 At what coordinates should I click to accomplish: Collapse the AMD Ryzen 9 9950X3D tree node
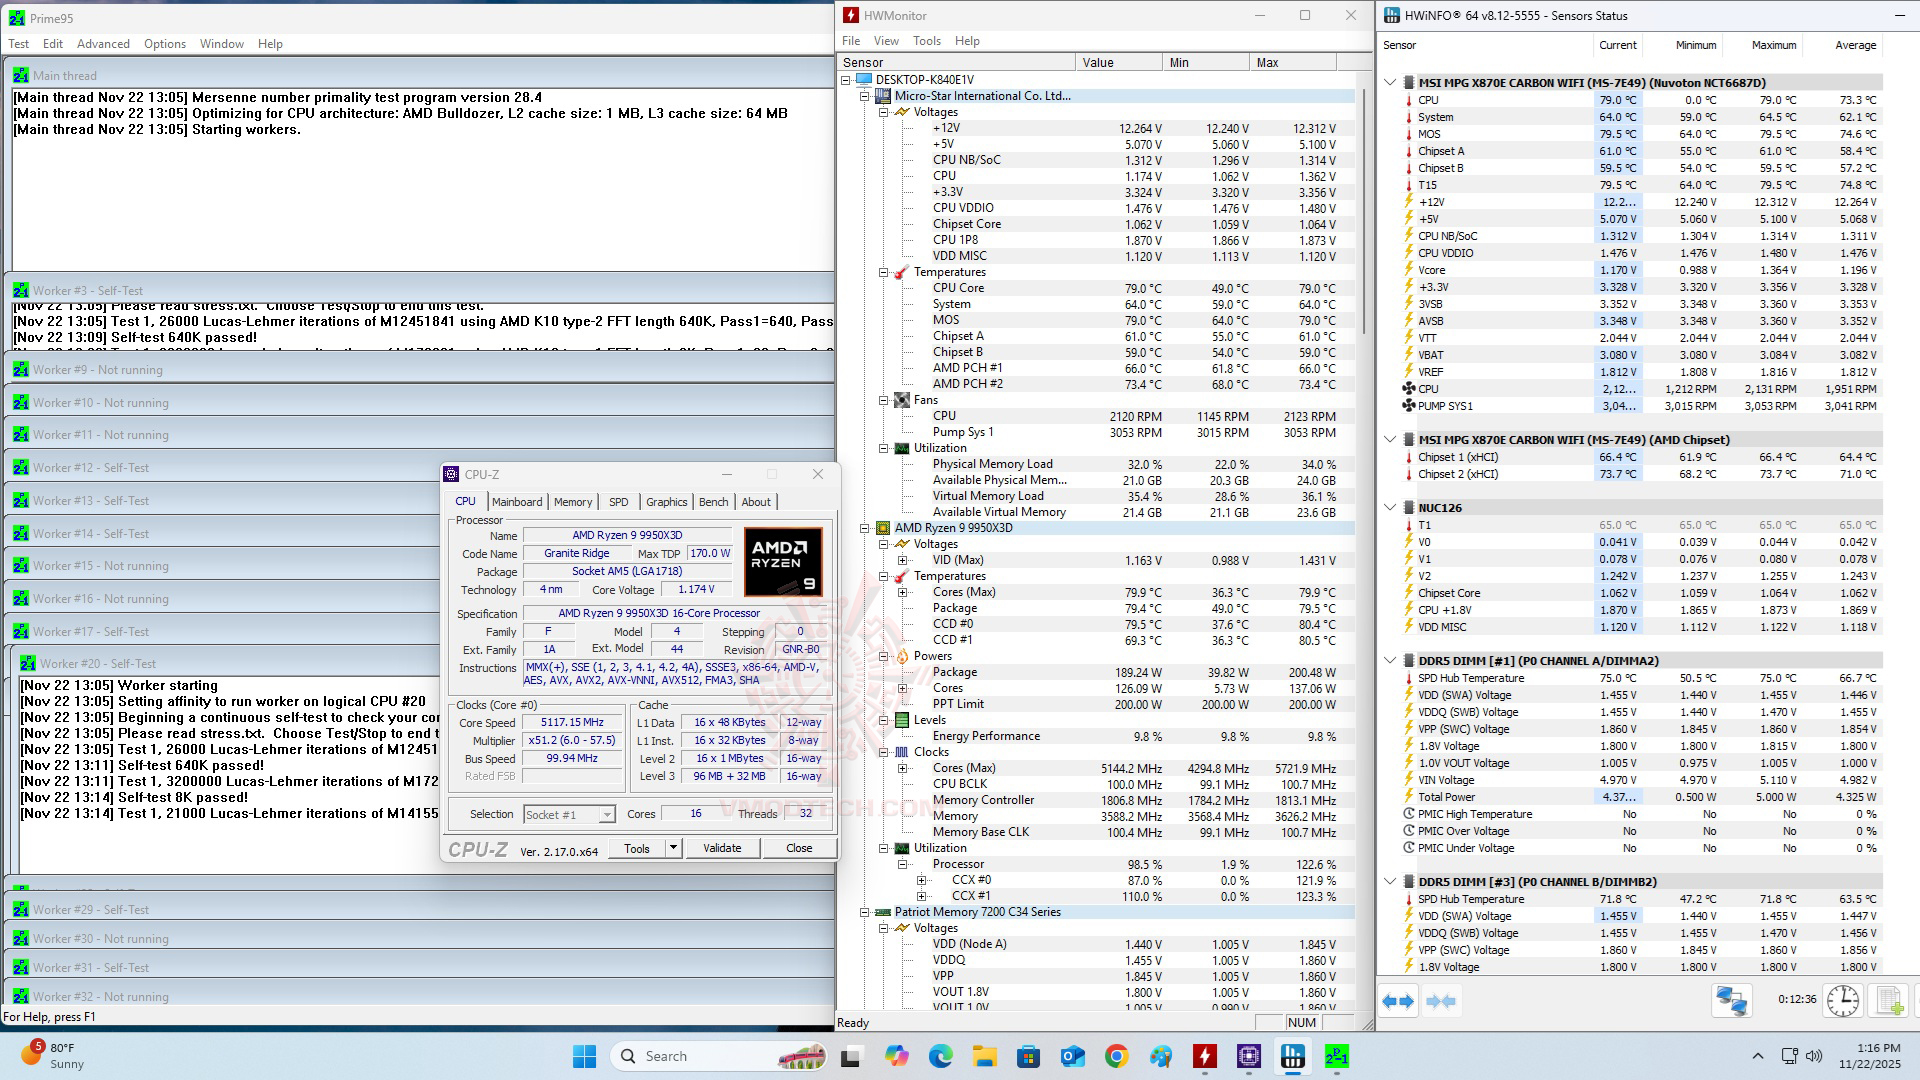point(865,528)
